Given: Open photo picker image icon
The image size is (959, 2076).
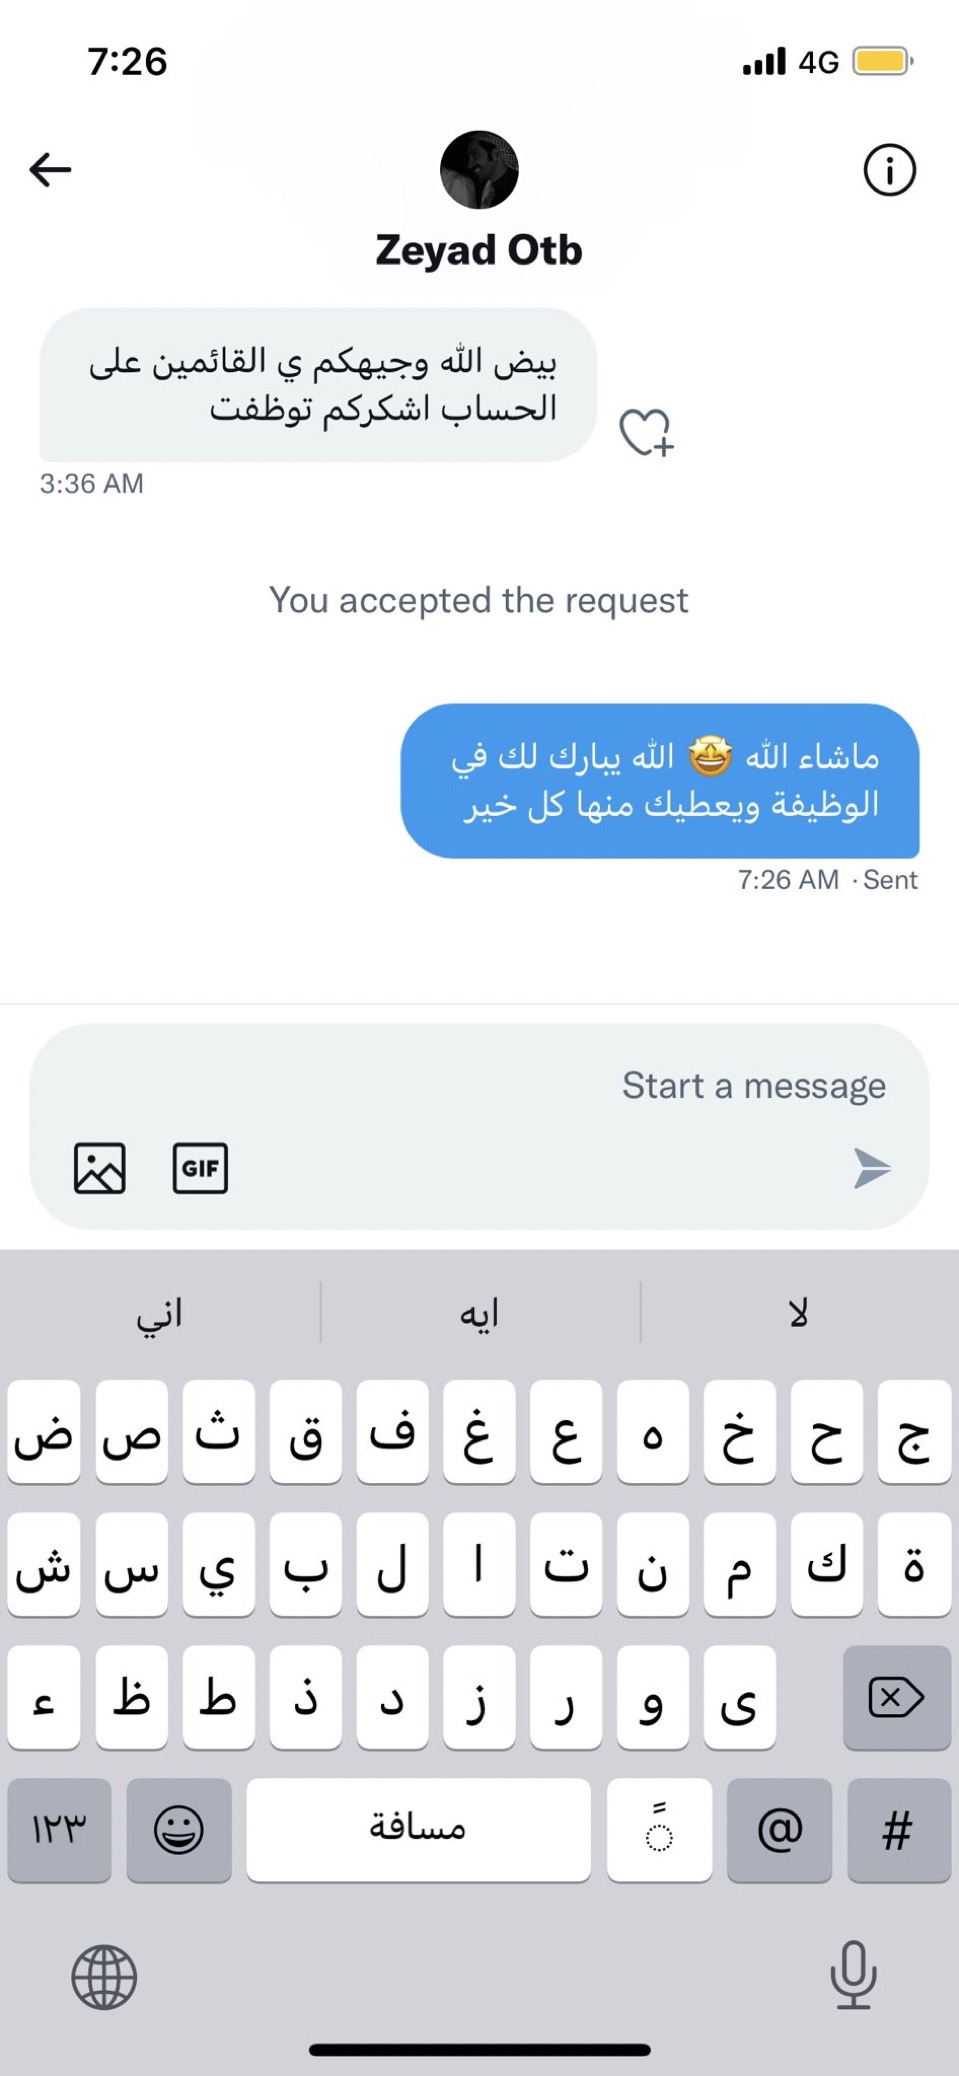Looking at the screenshot, I should click(x=100, y=1168).
